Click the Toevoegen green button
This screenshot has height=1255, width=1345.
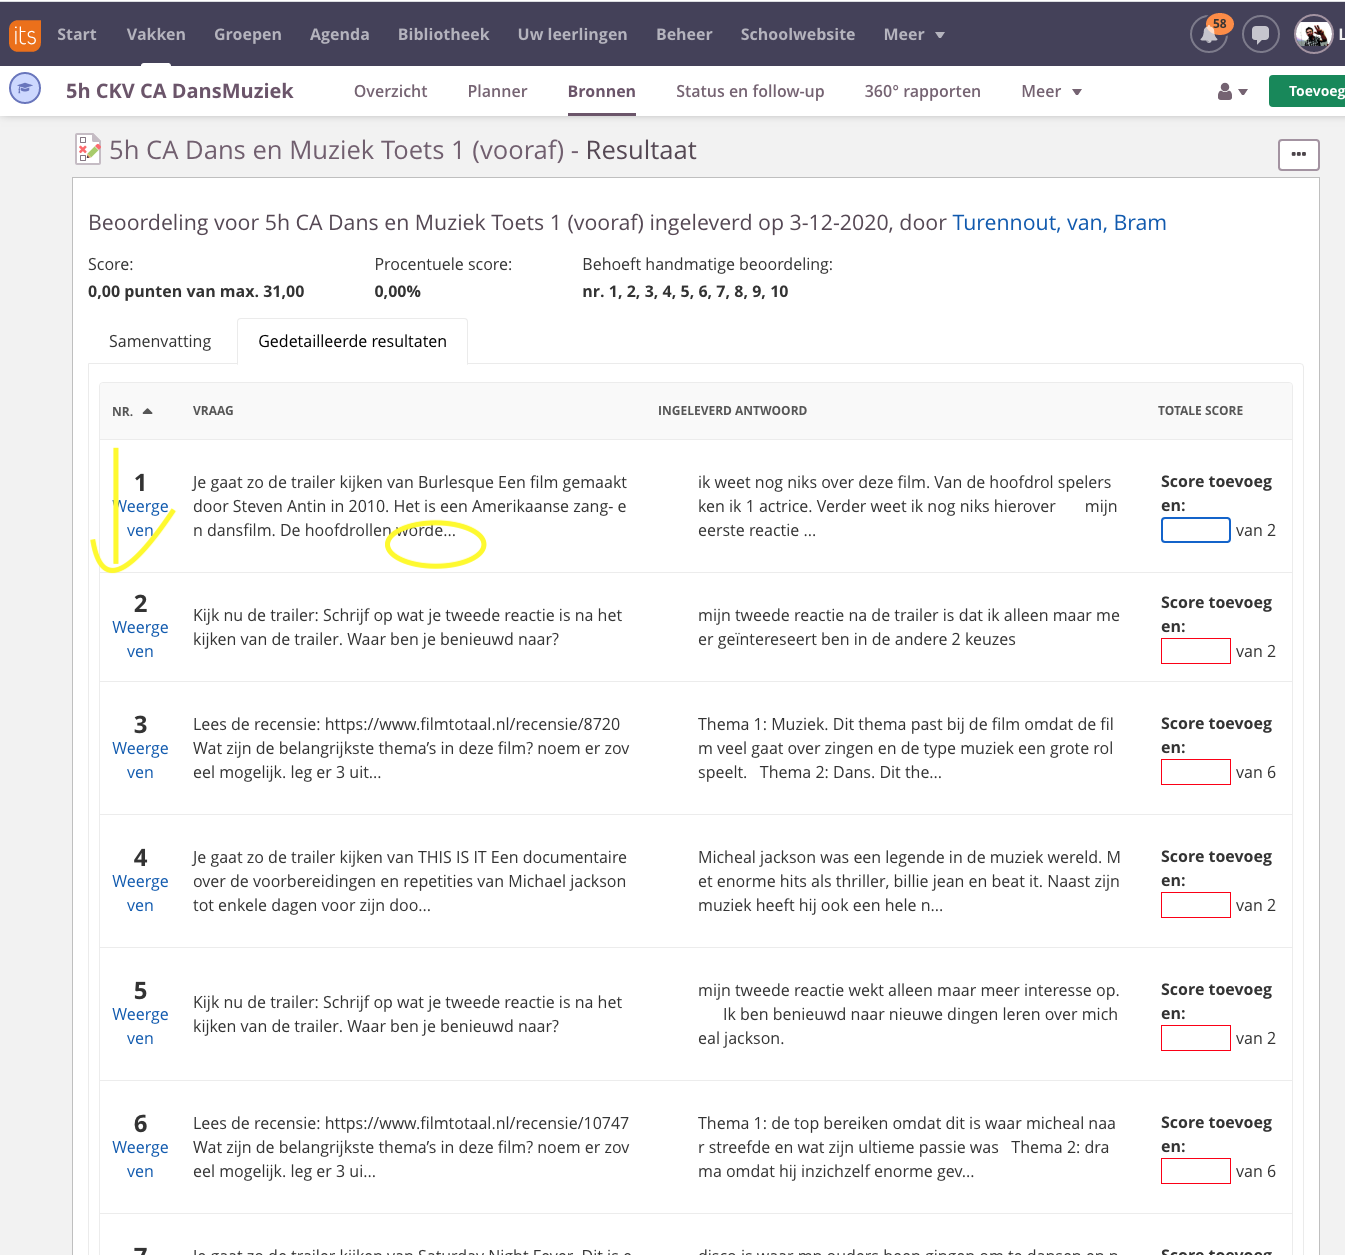pyautogui.click(x=1310, y=91)
